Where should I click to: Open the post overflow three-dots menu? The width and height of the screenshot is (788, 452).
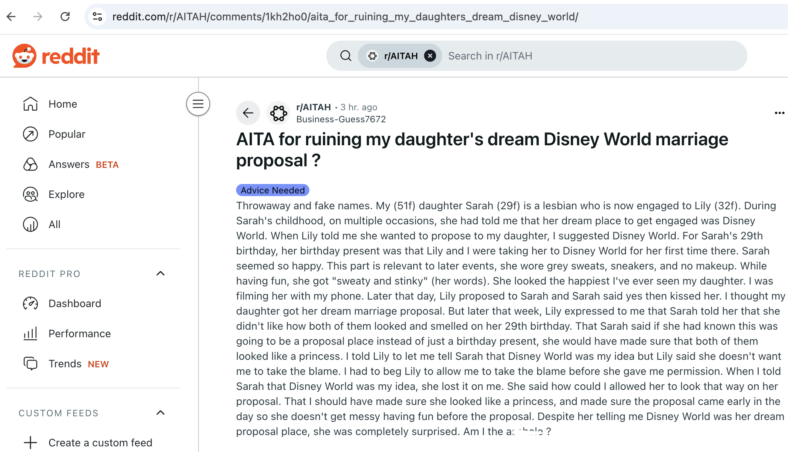[779, 113]
